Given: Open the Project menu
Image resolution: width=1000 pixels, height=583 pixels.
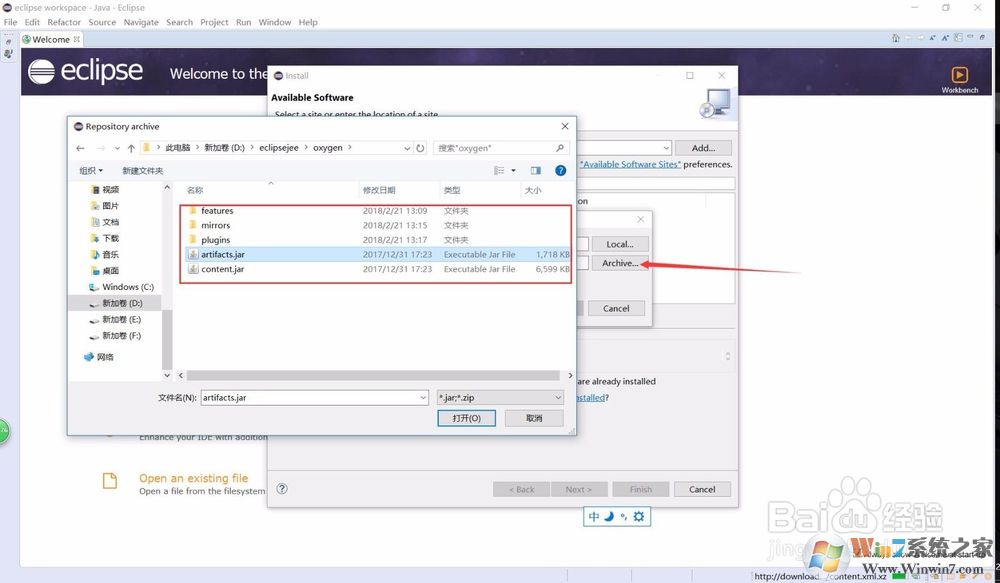Looking at the screenshot, I should [x=214, y=22].
